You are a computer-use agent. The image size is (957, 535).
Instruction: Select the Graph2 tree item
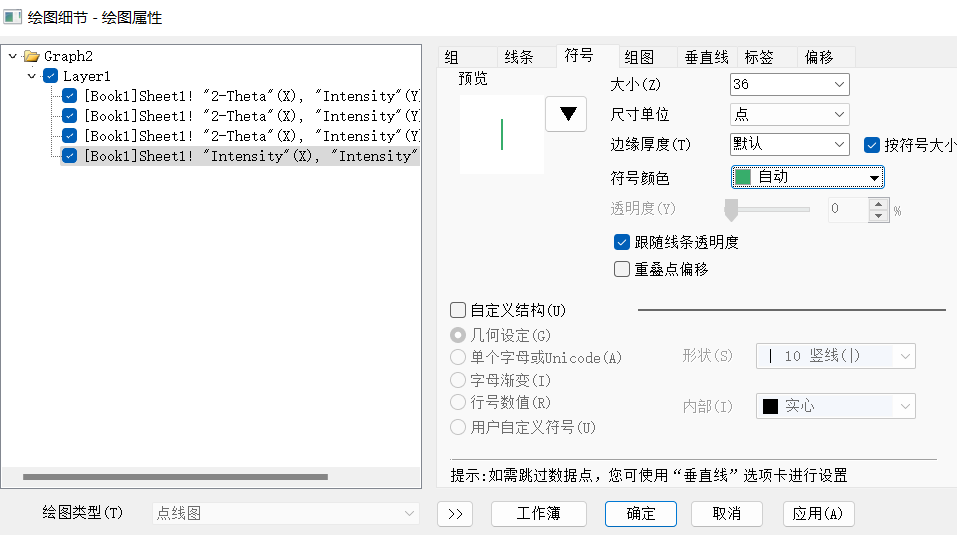pos(68,56)
